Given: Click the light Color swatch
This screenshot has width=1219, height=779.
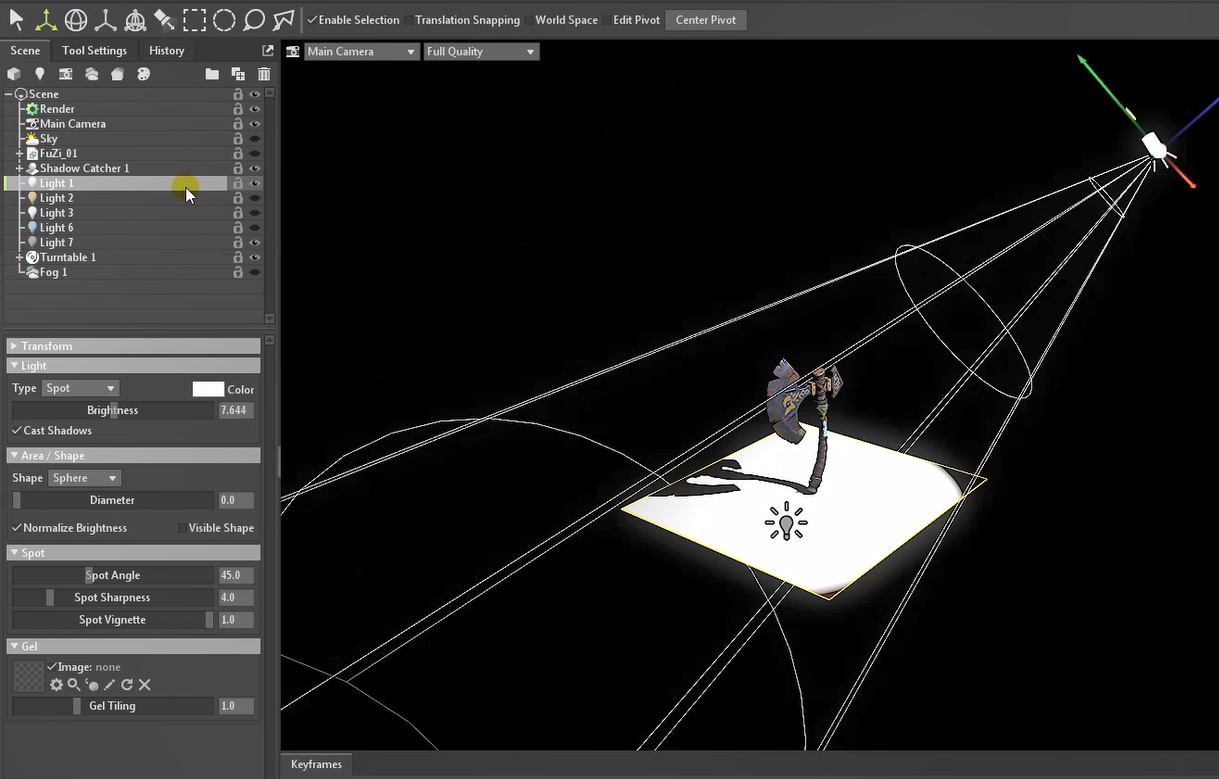Looking at the screenshot, I should [208, 389].
